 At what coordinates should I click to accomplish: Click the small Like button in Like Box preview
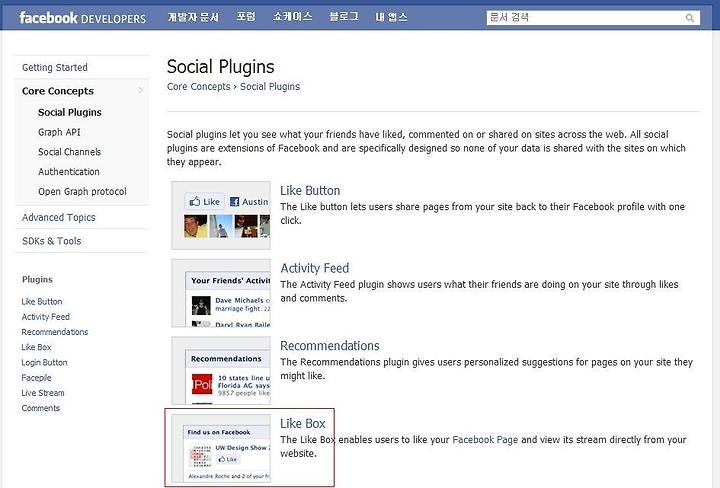point(227,459)
